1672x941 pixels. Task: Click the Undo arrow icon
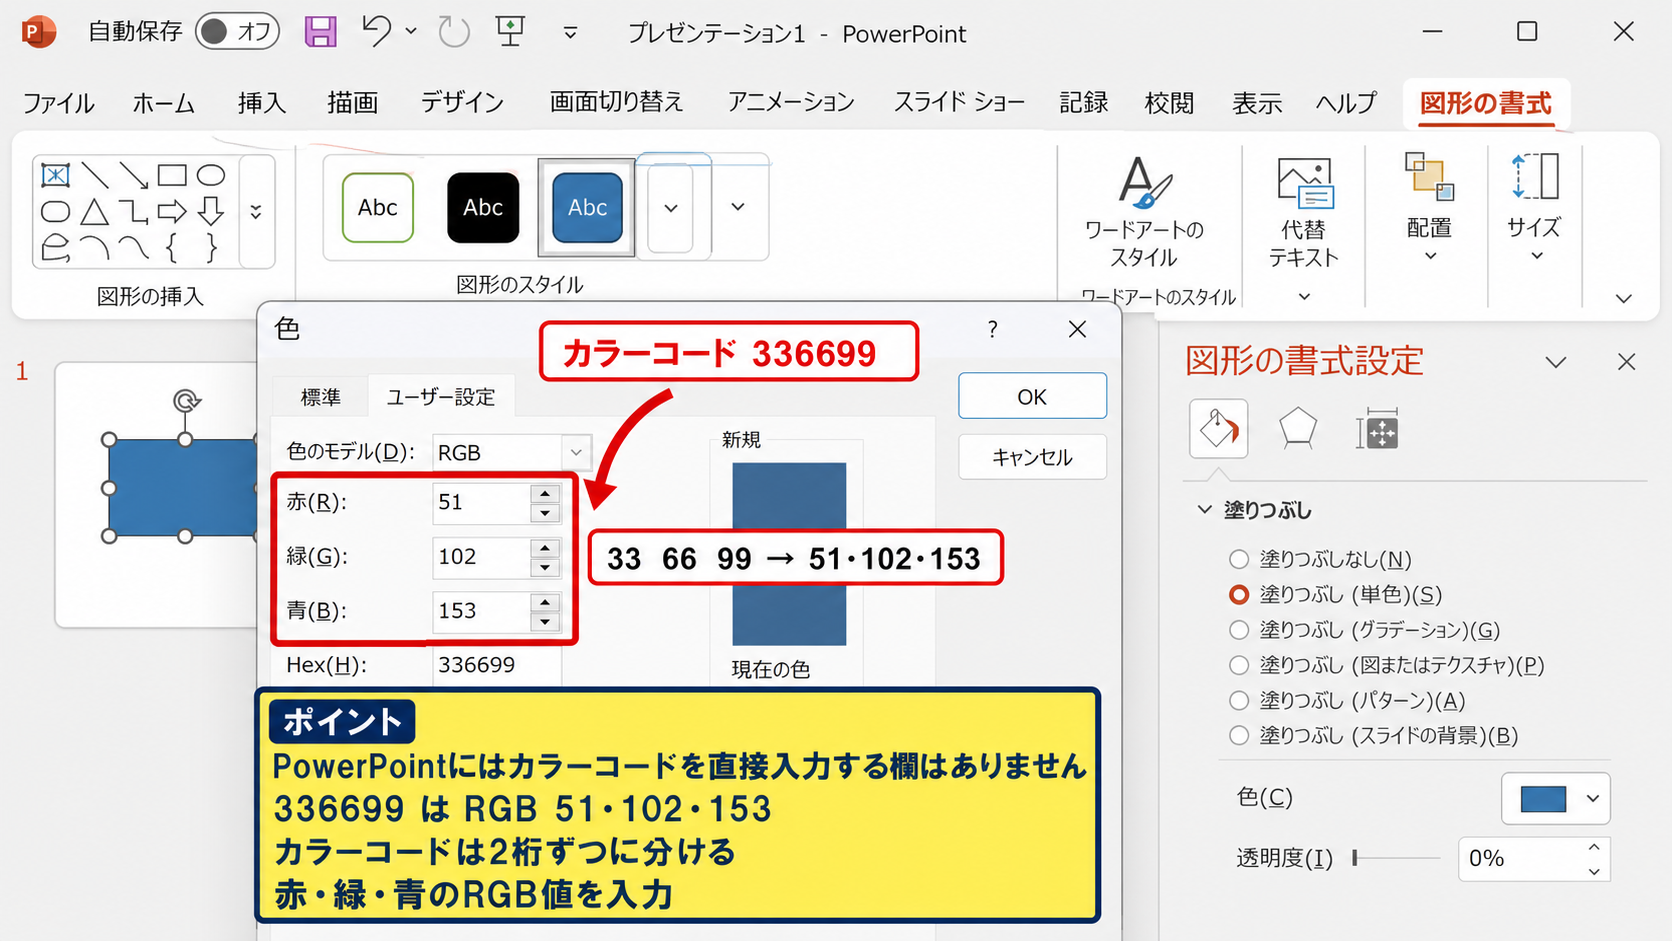tap(377, 32)
